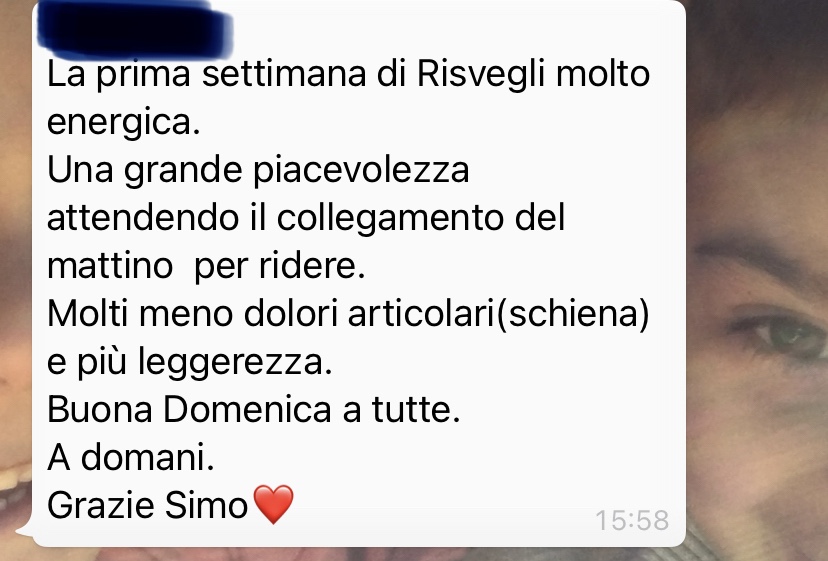Image resolution: width=828 pixels, height=561 pixels.
Task: Tap the line "Buona Domenica a tutte."
Action: (253, 409)
